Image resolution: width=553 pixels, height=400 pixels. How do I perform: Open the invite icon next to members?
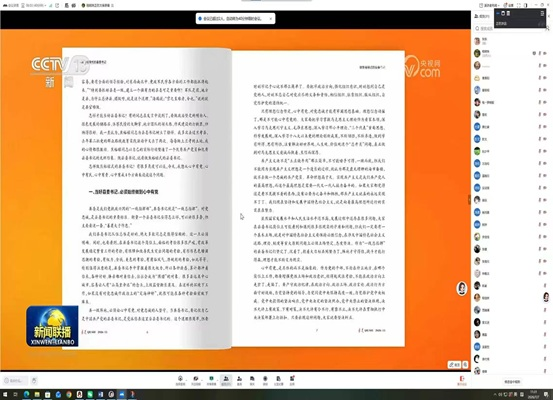[239, 378]
